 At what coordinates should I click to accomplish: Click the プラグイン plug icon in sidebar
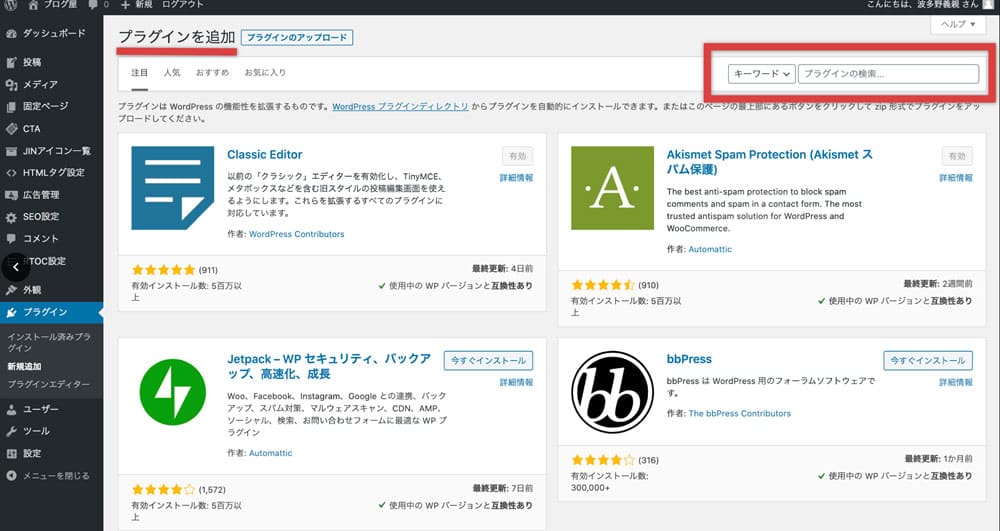pyautogui.click(x=11, y=312)
